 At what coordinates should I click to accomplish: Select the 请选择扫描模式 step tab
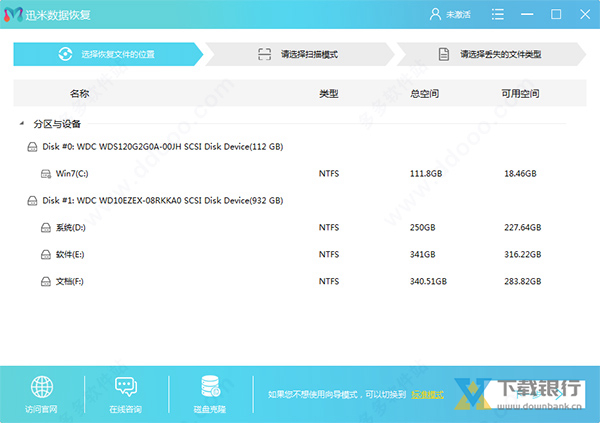[x=299, y=54]
